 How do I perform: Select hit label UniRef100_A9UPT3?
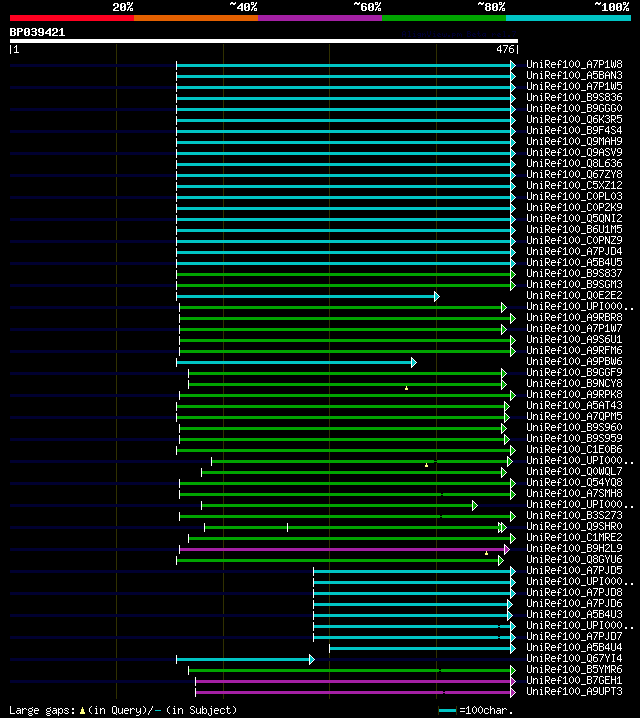(574, 691)
